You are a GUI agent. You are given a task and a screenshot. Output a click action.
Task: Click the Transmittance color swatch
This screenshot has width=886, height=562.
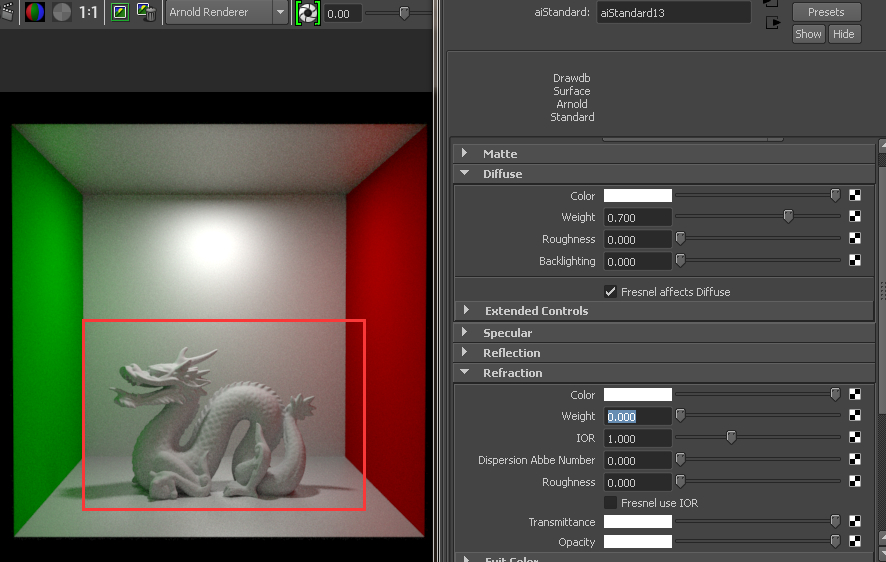pyautogui.click(x=637, y=521)
